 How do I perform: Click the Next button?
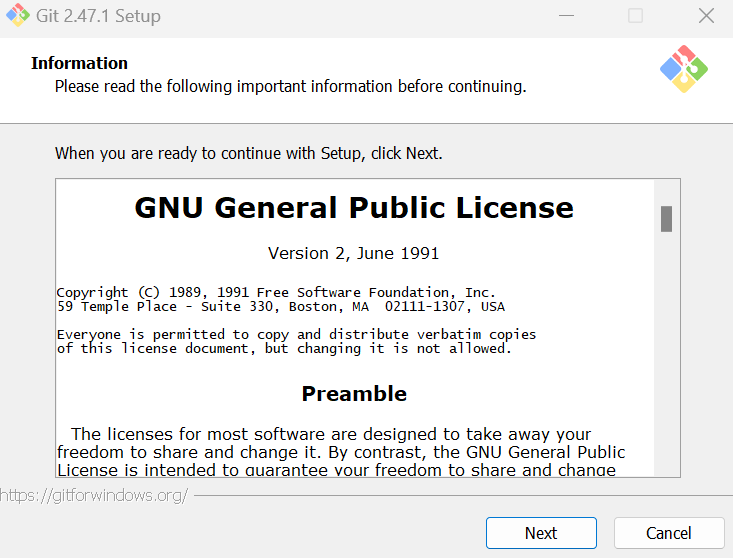coord(541,533)
